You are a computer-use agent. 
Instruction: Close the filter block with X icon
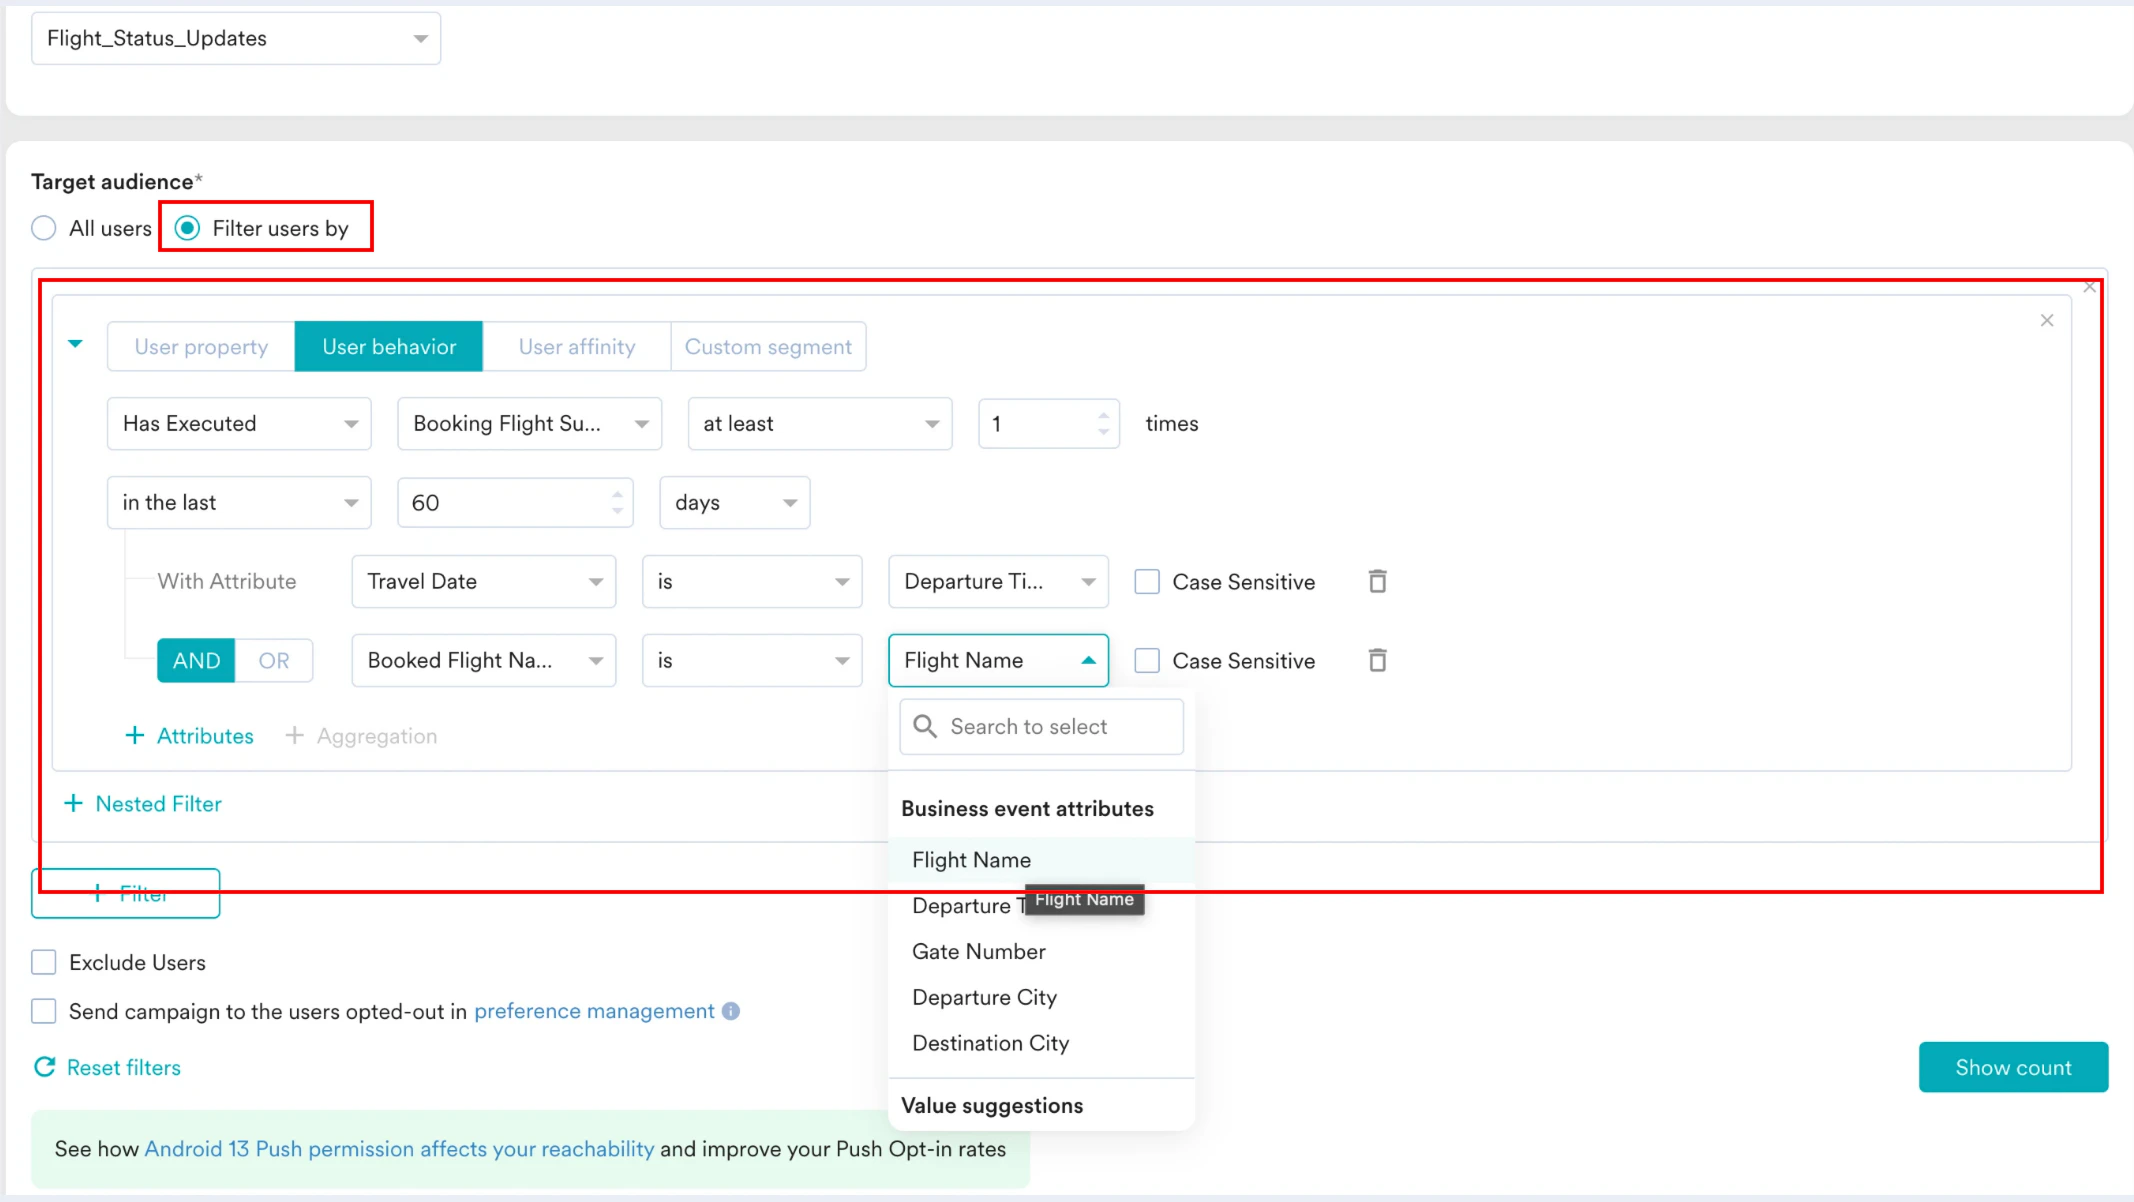click(x=2046, y=320)
